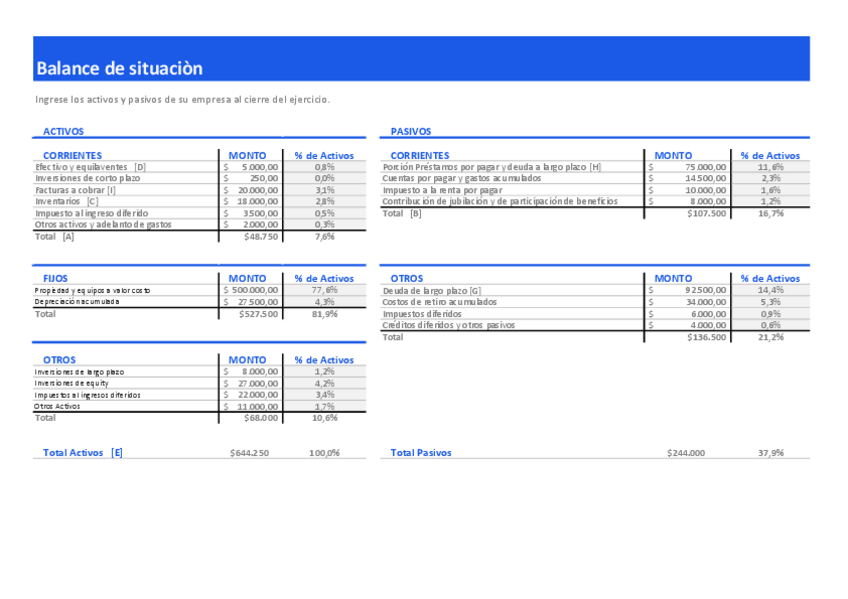Click the 7,6% current assets percentage
Viewport: 848px width, 599px height.
pos(324,237)
